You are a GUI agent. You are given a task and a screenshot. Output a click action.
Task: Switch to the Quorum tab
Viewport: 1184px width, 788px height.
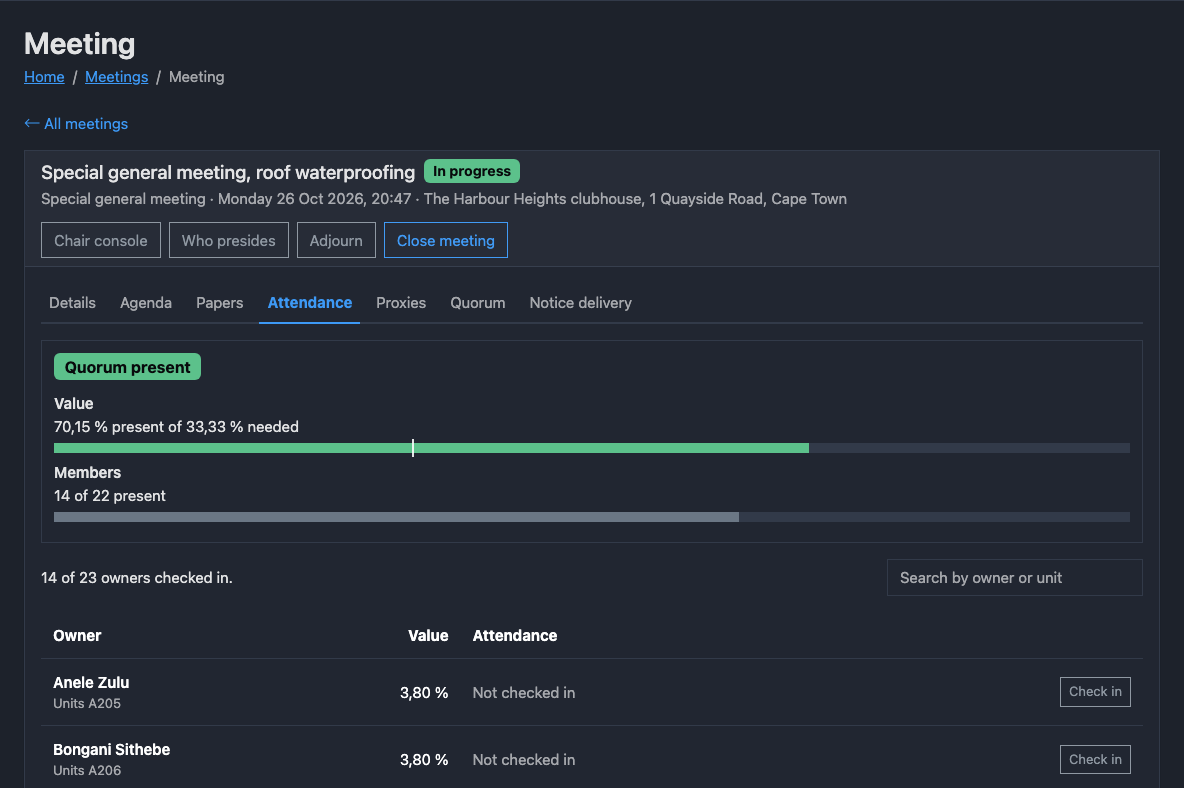[478, 303]
